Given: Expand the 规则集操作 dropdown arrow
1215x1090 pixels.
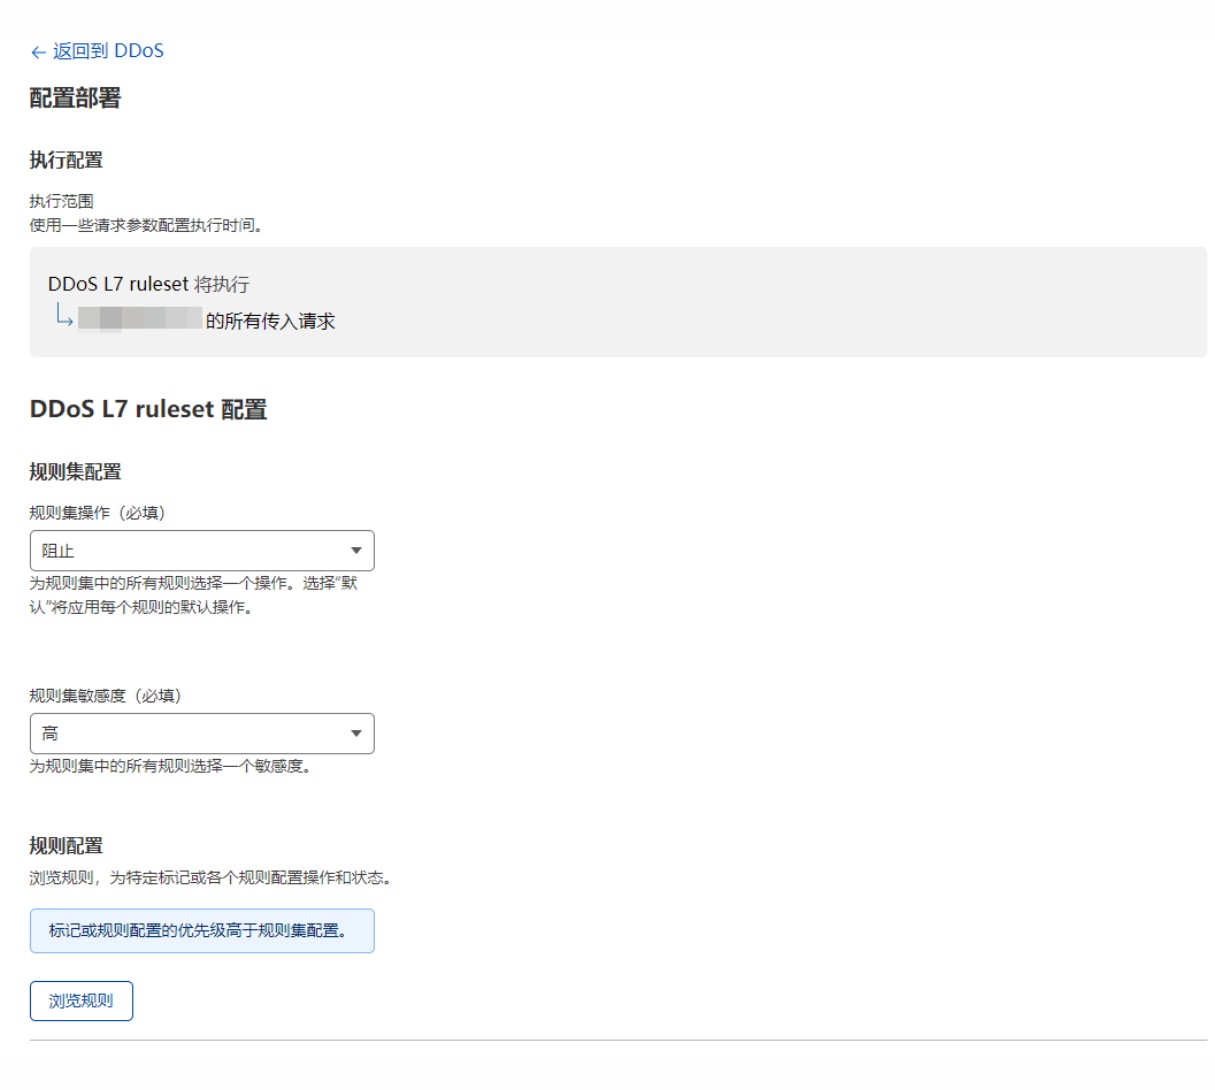Looking at the screenshot, I should [356, 551].
